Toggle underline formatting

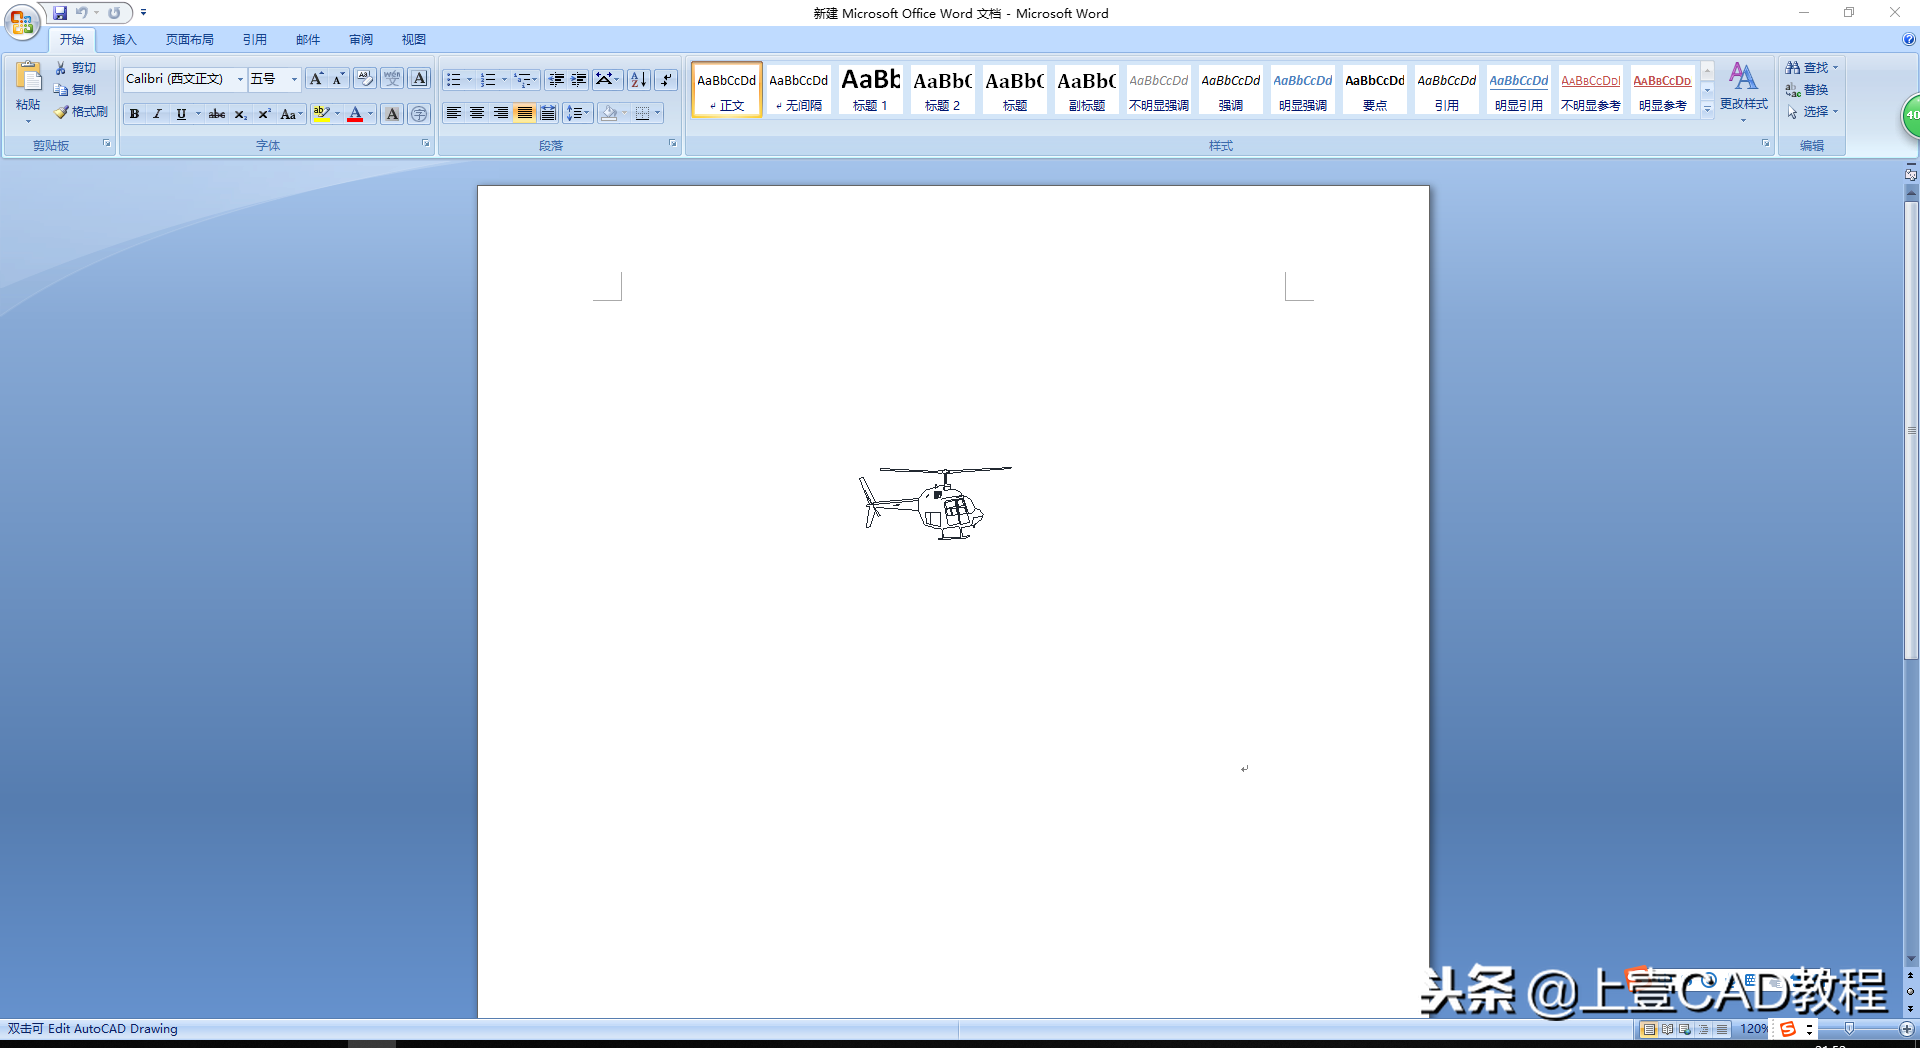tap(181, 114)
